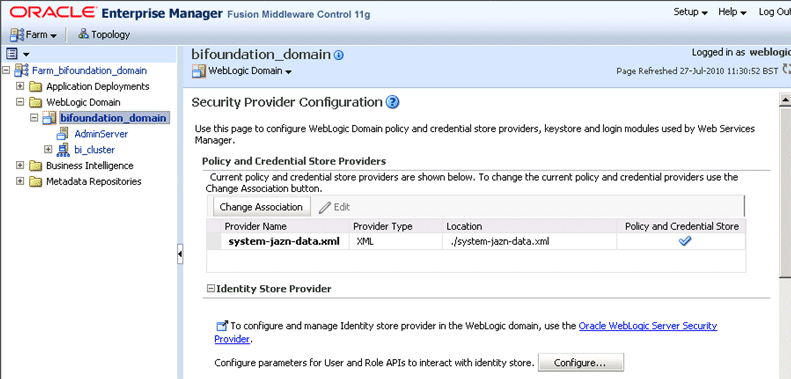The image size is (791, 379).
Task: Open the Help menu in header
Action: pyautogui.click(x=732, y=12)
